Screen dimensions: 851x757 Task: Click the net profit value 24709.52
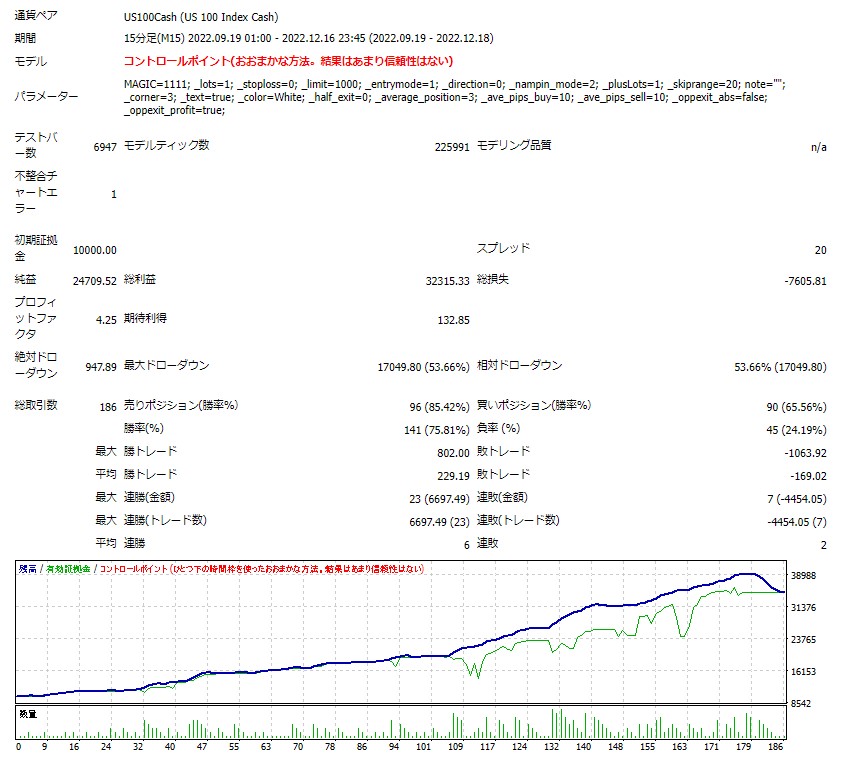coord(94,281)
